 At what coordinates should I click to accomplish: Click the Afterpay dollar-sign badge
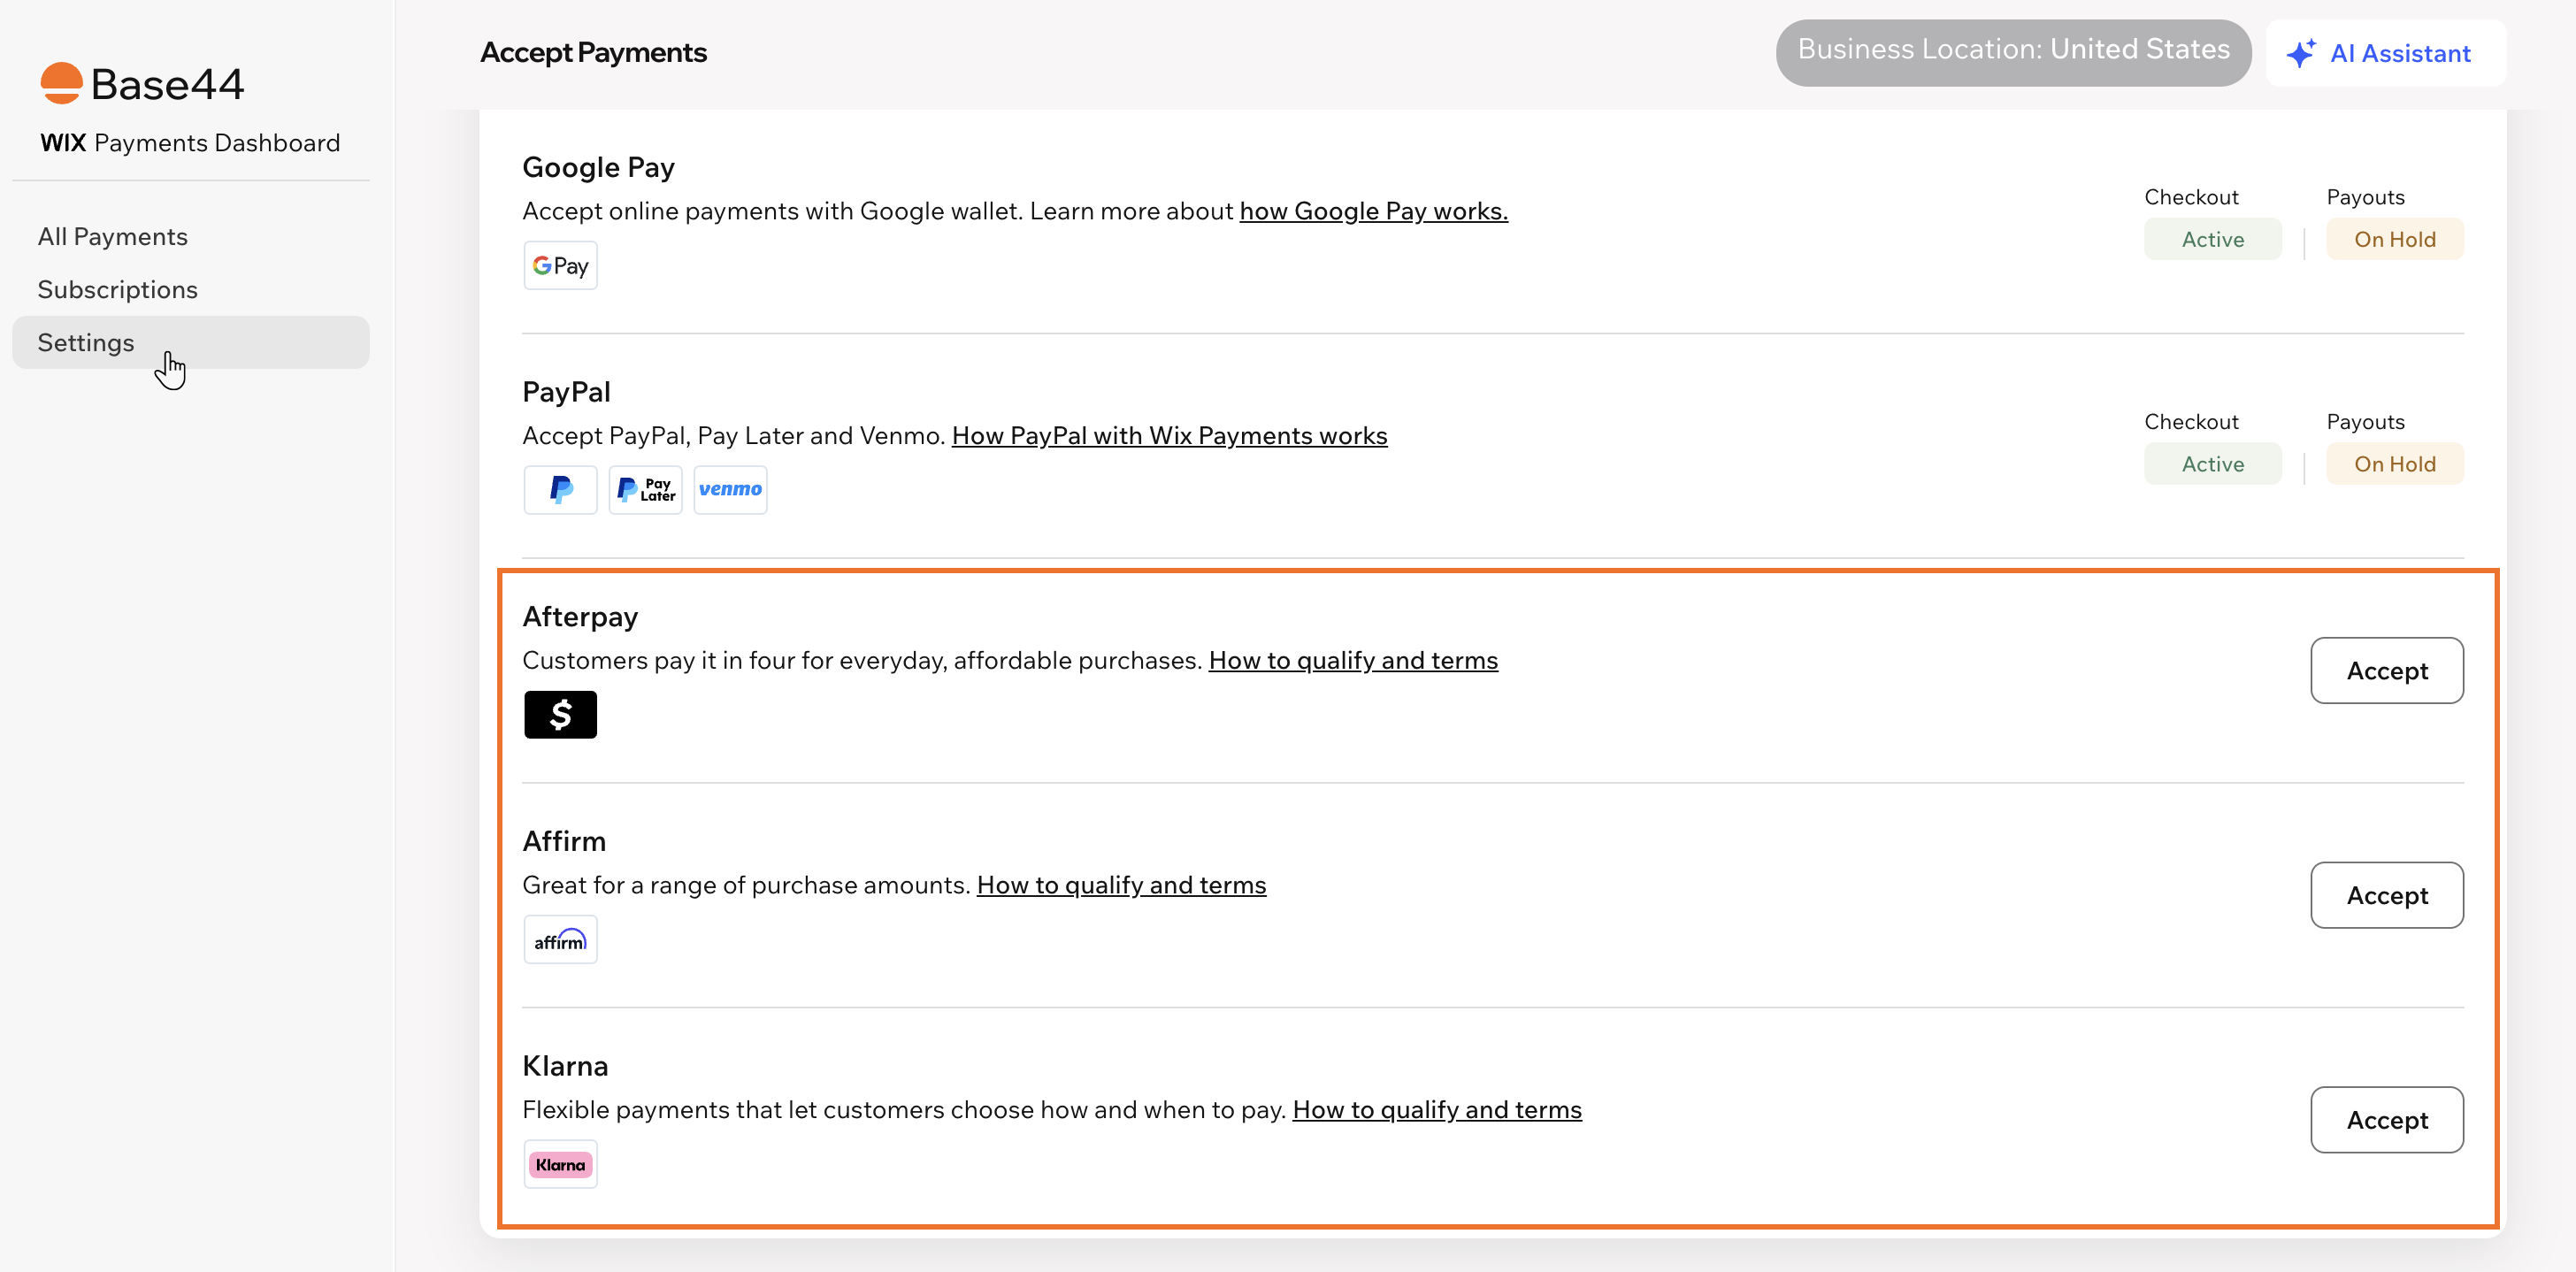click(x=560, y=715)
